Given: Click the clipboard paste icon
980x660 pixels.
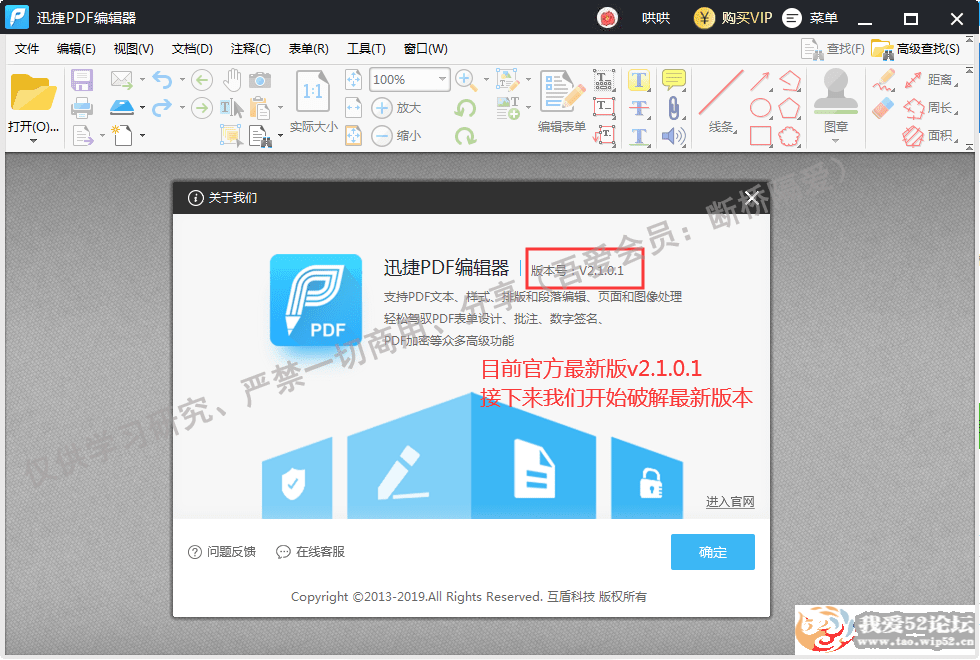Looking at the screenshot, I should 260,108.
